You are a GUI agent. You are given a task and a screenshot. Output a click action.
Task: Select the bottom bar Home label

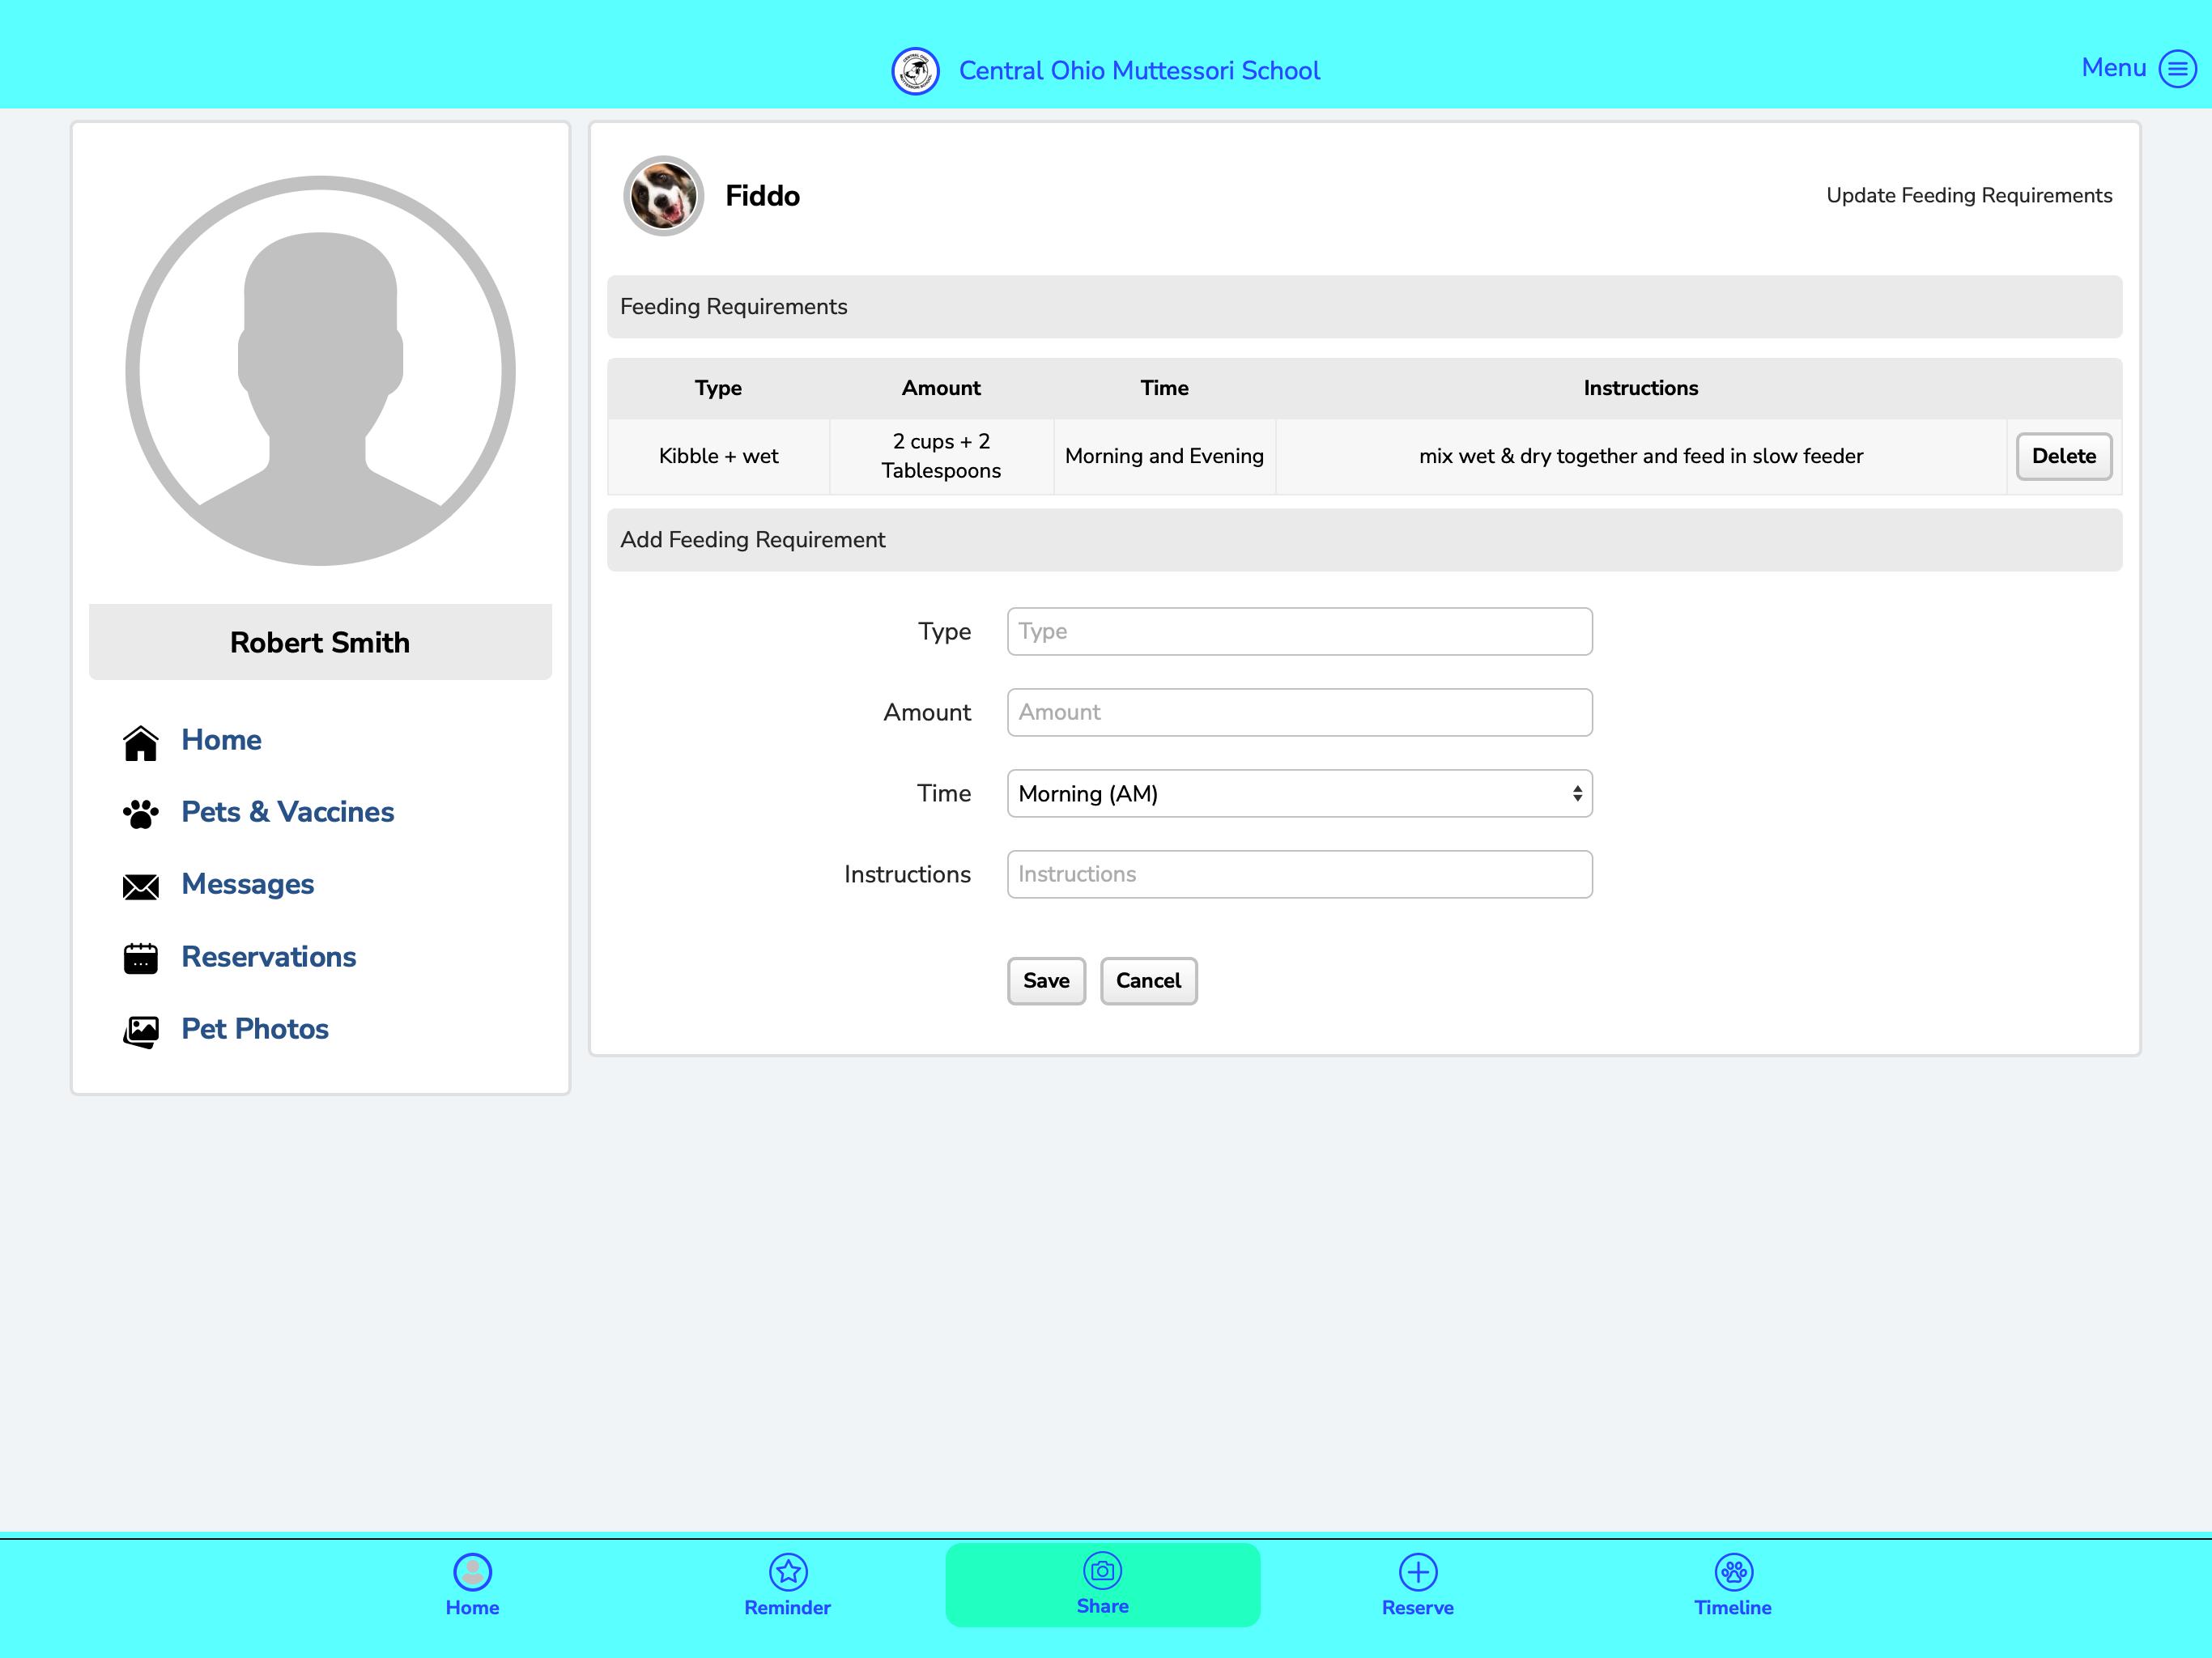coord(472,1608)
